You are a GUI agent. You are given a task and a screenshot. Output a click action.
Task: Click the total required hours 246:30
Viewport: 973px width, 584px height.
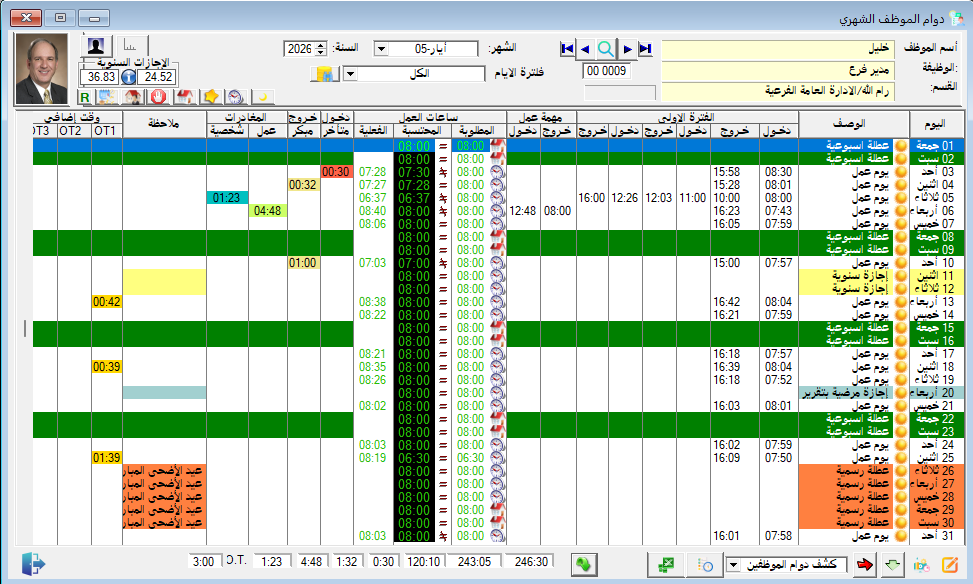tap(531, 562)
